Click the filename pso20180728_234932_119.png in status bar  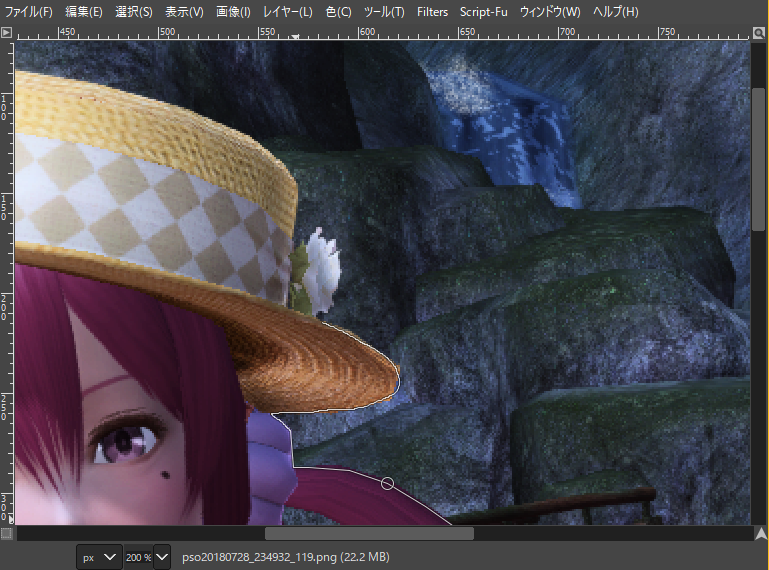(x=259, y=557)
